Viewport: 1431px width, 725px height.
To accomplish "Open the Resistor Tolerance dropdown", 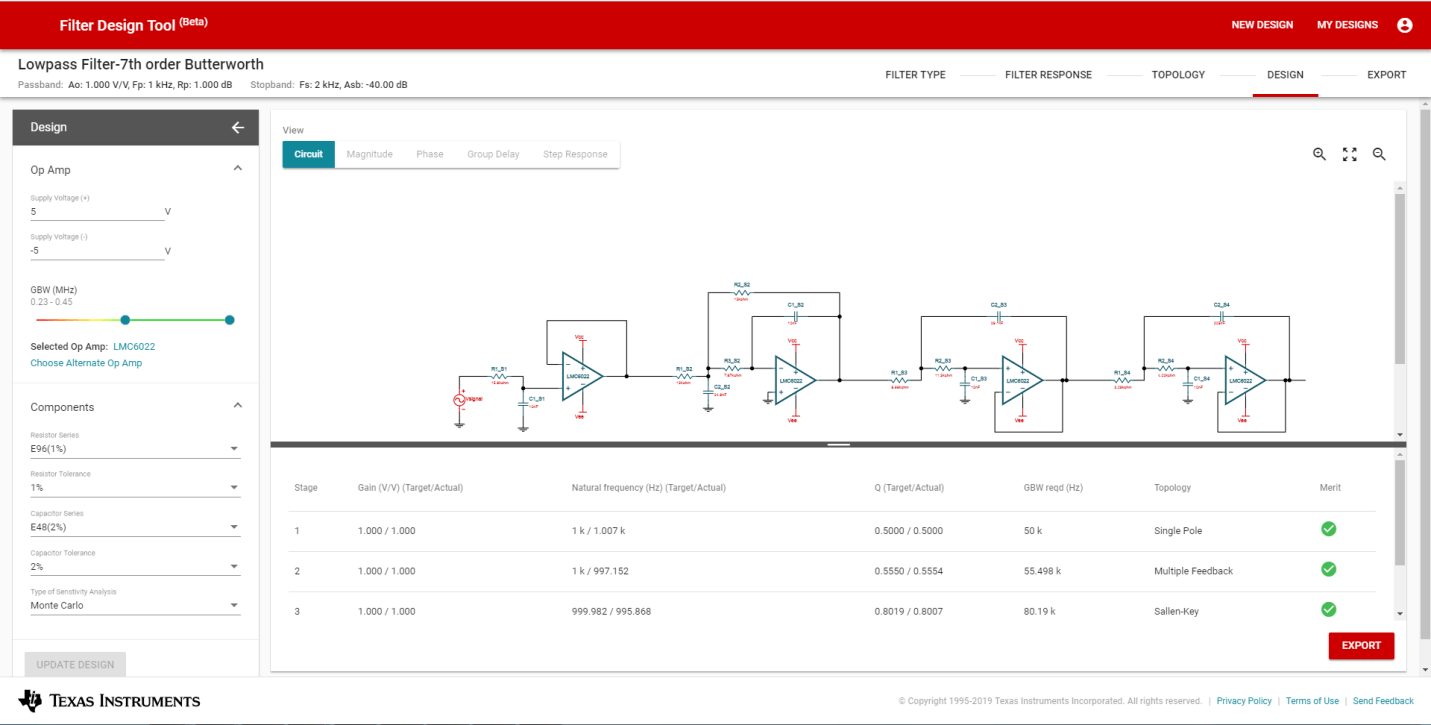I will click(x=135, y=488).
